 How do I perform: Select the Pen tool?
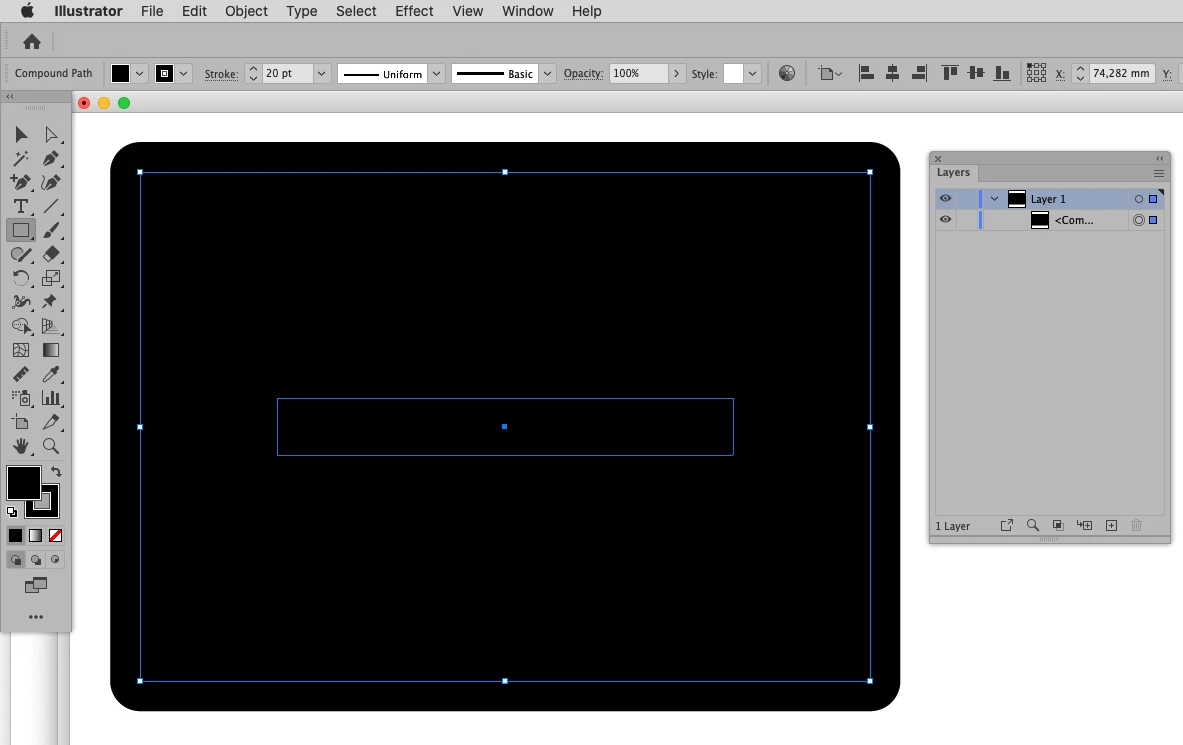pyautogui.click(x=51, y=159)
